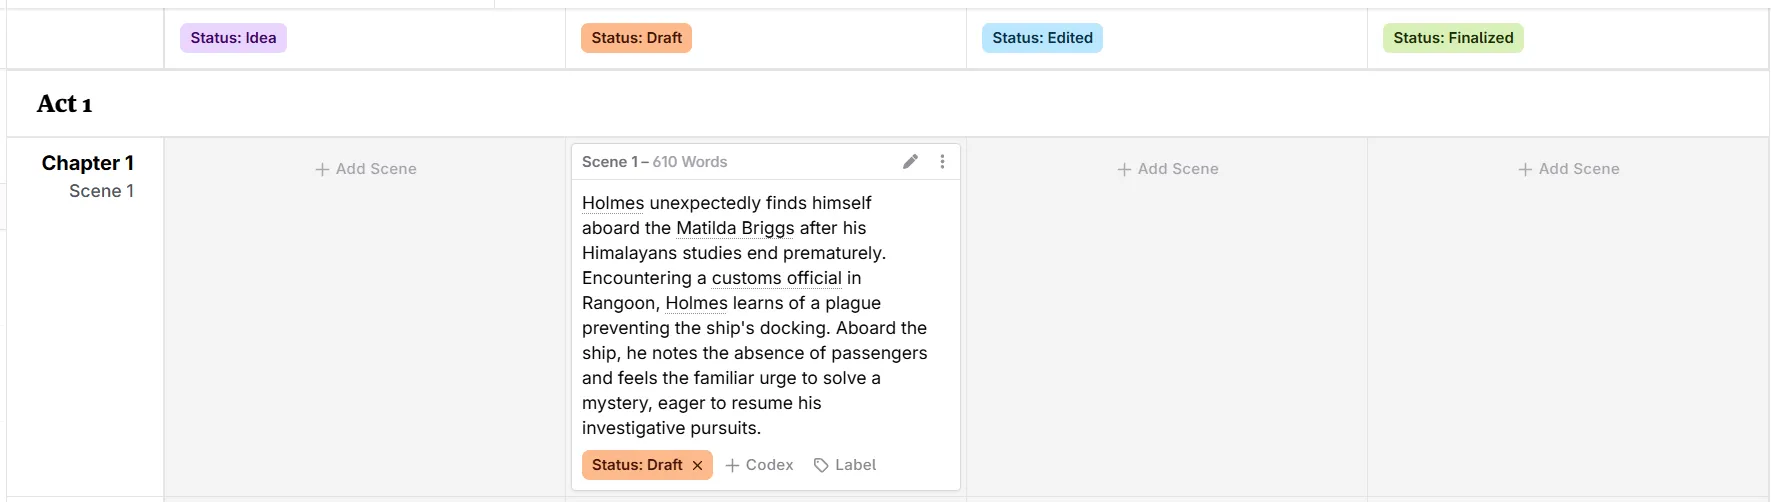
Task: Open Chapter 1 in the row header
Action: click(x=88, y=163)
